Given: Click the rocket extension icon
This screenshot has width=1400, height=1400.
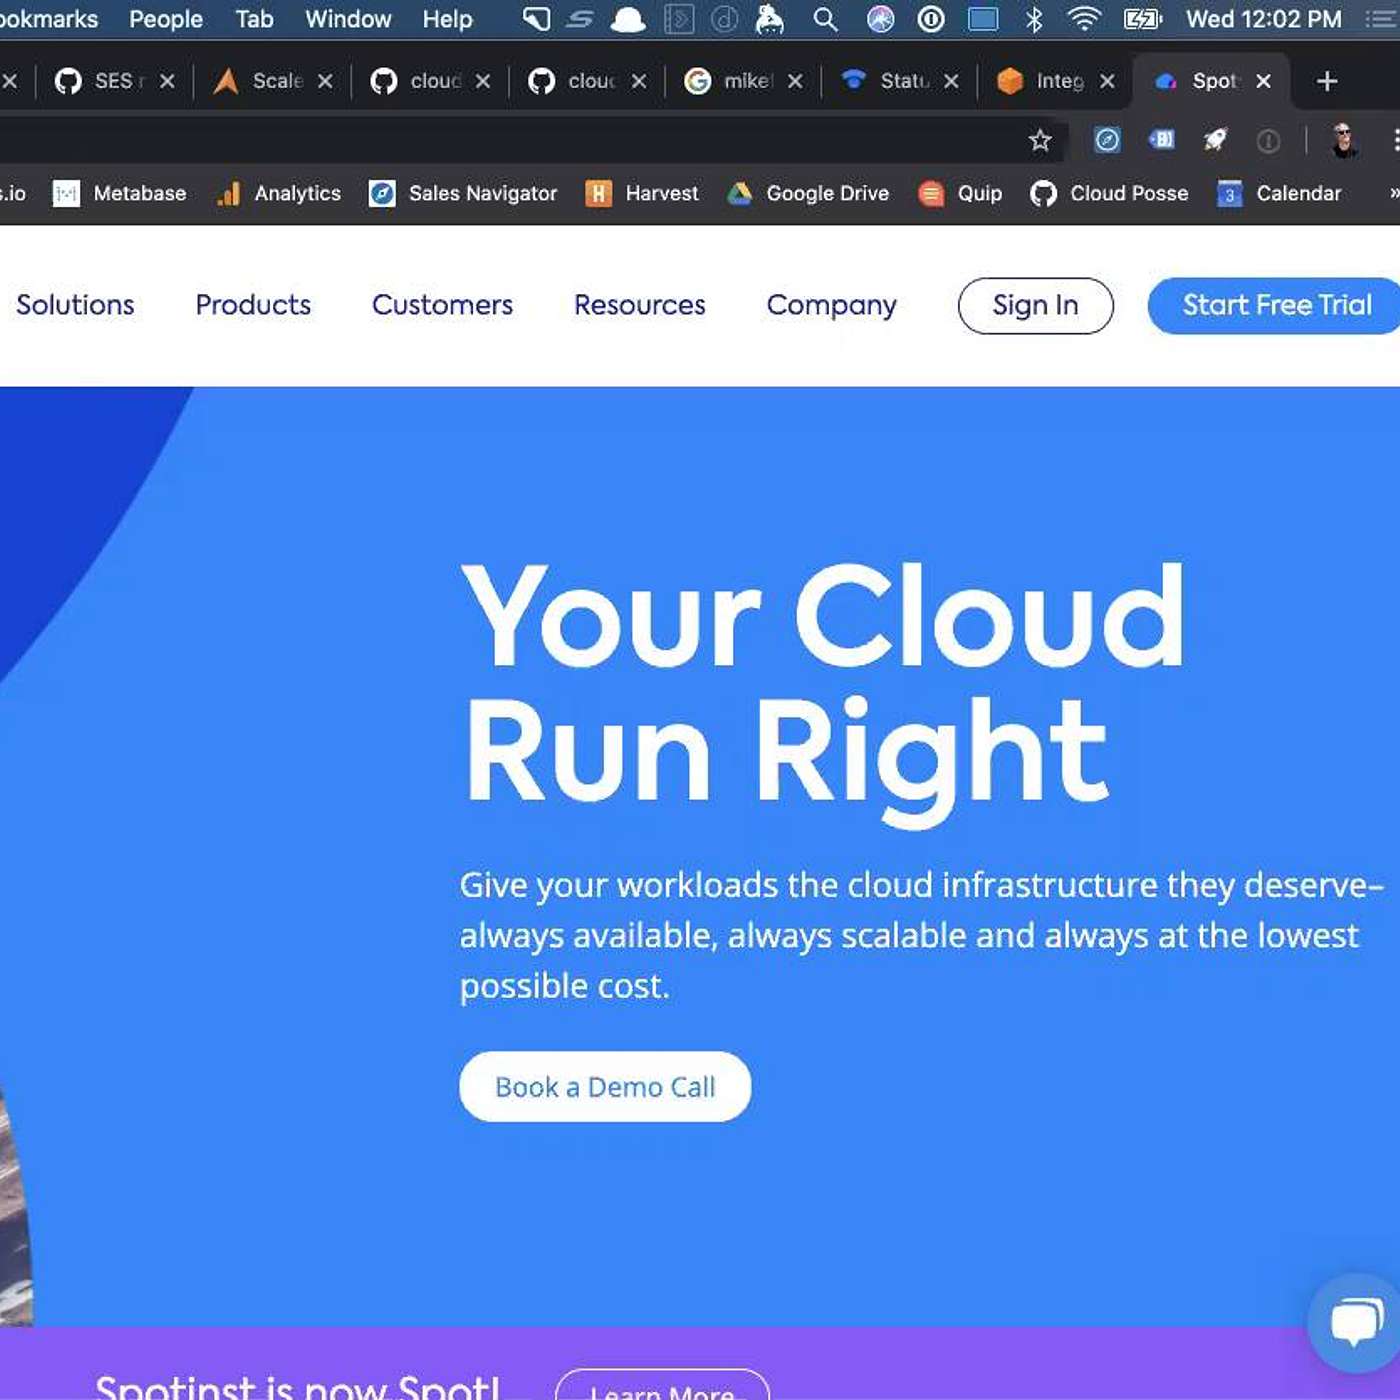Looking at the screenshot, I should tap(1215, 141).
